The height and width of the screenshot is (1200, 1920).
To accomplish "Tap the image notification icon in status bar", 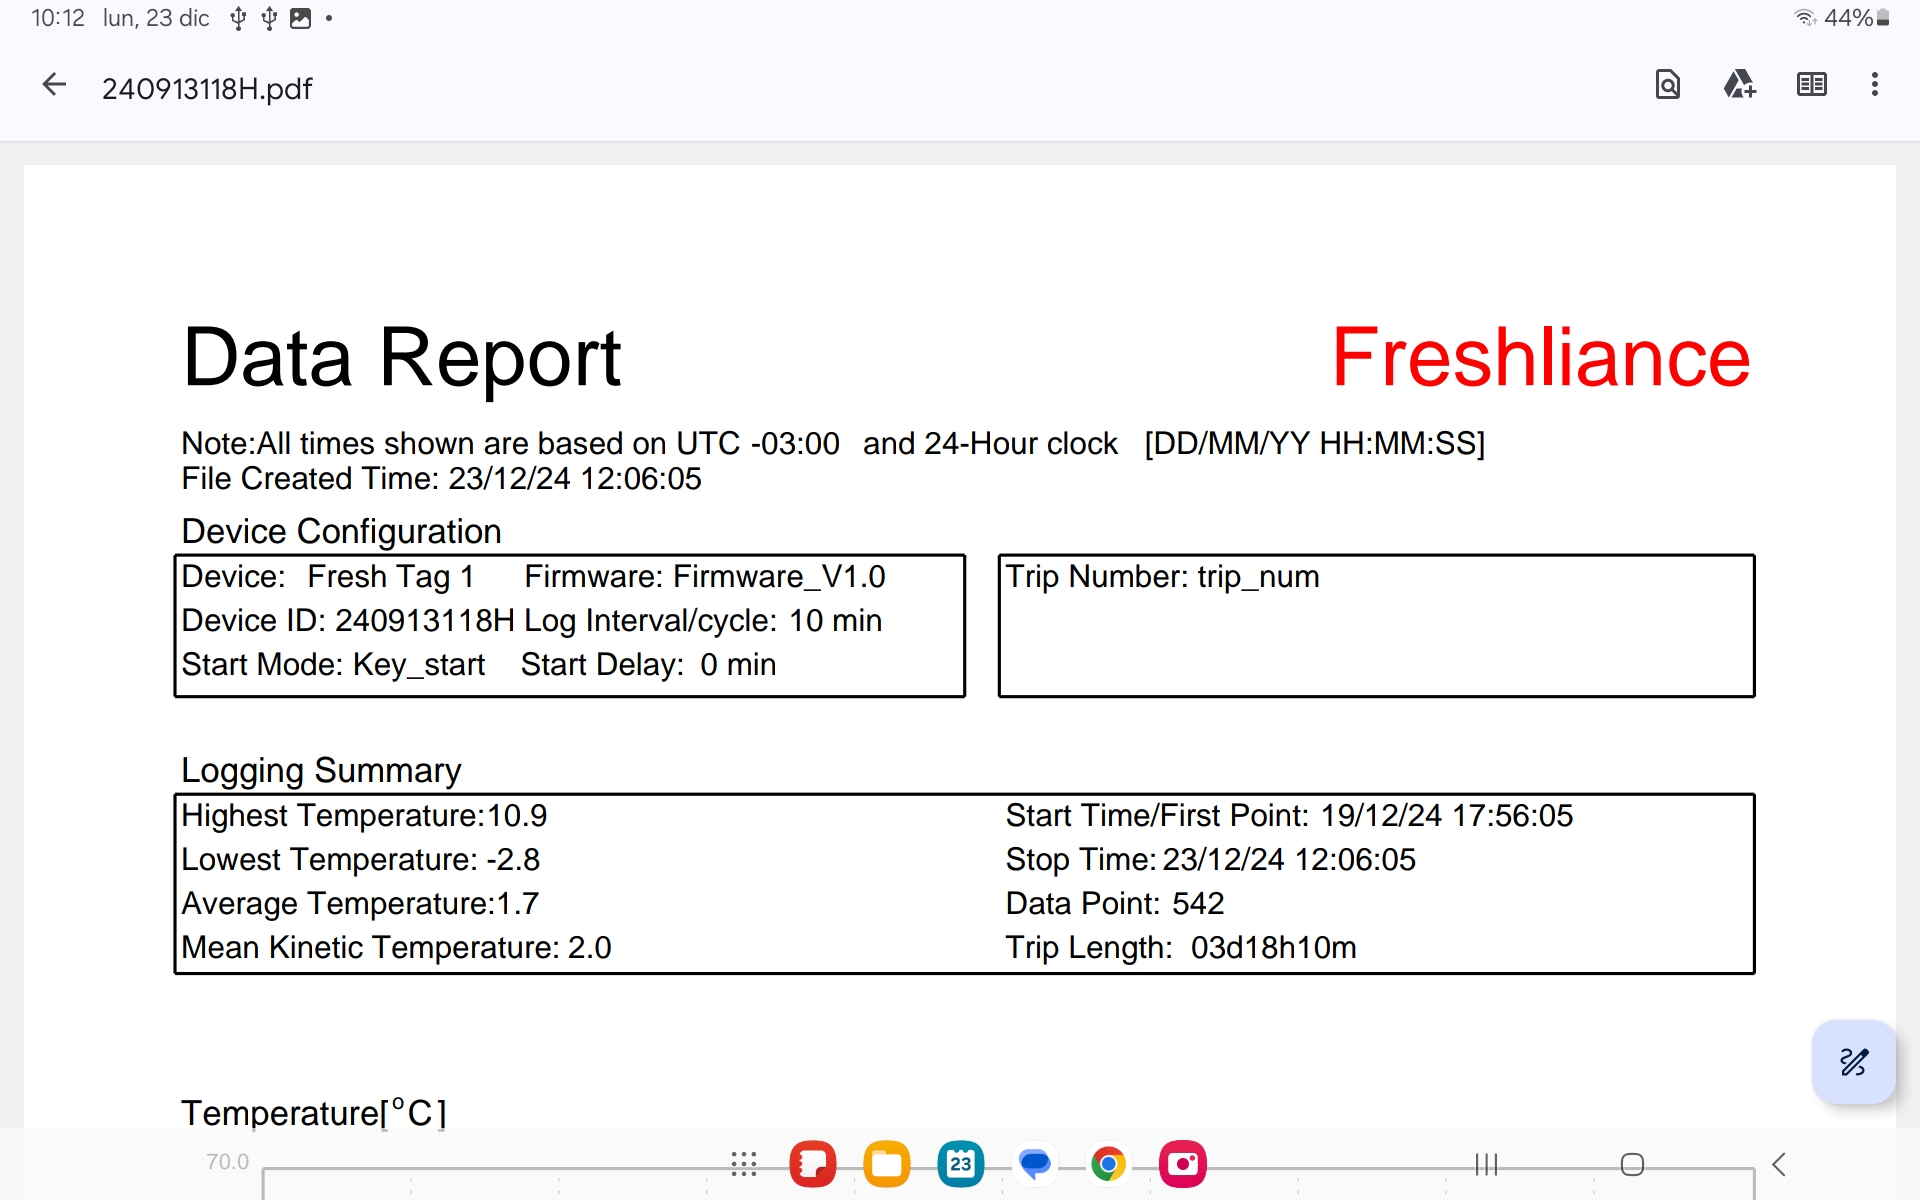I will coord(300,18).
